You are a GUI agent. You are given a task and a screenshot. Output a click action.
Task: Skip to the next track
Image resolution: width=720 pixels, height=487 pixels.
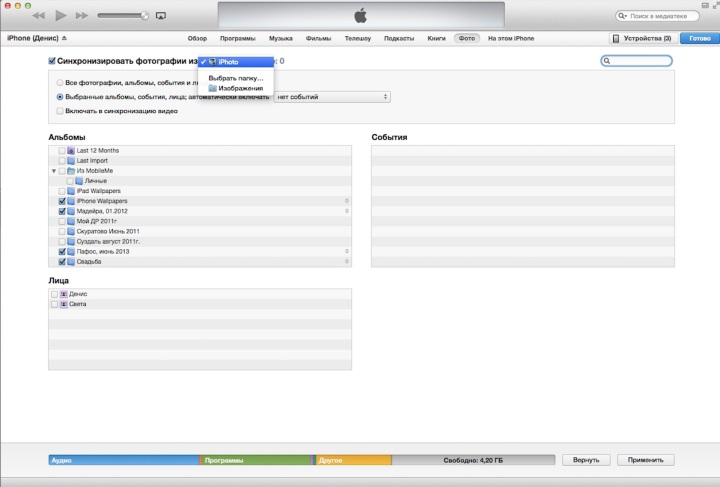83,17
